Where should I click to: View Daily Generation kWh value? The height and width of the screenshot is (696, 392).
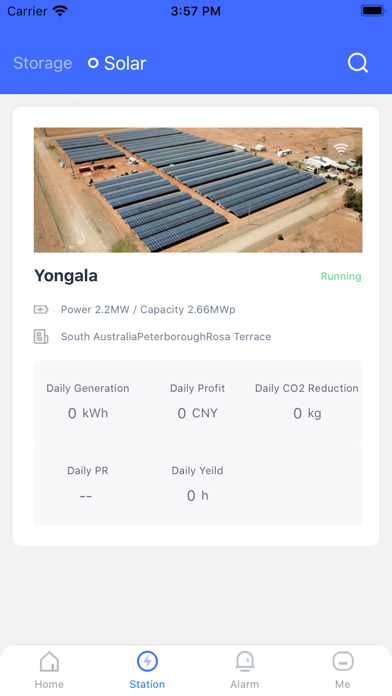coord(87,413)
